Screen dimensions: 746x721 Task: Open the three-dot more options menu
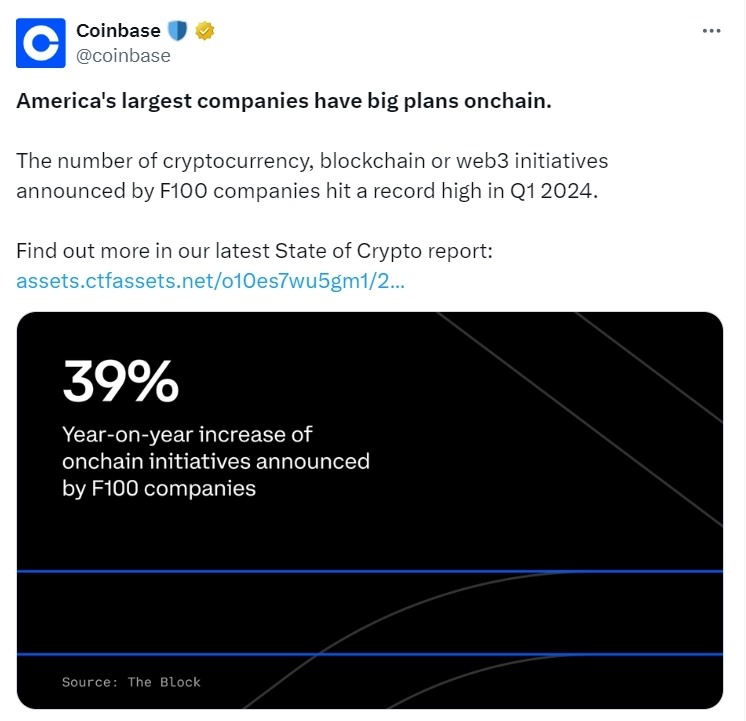(x=711, y=31)
